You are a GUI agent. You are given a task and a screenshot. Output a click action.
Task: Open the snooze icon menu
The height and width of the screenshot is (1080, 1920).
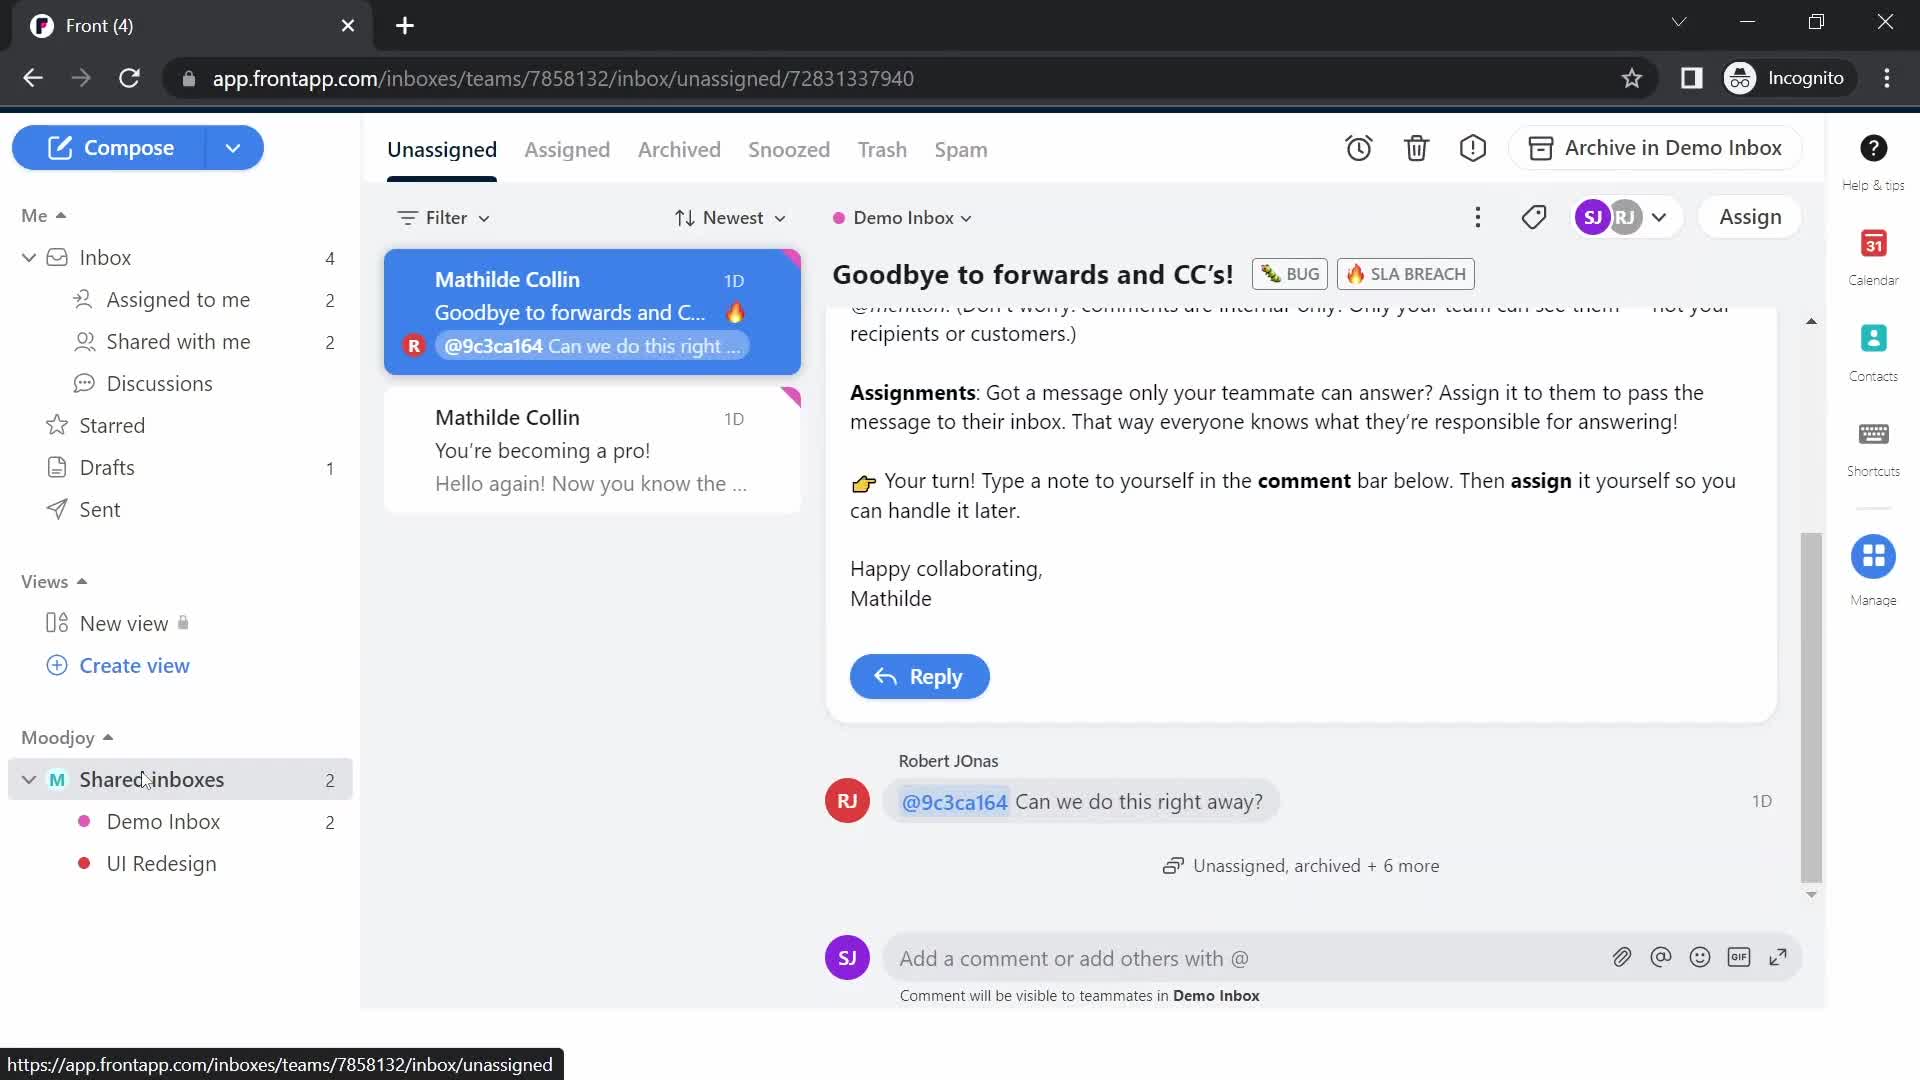pos(1358,148)
